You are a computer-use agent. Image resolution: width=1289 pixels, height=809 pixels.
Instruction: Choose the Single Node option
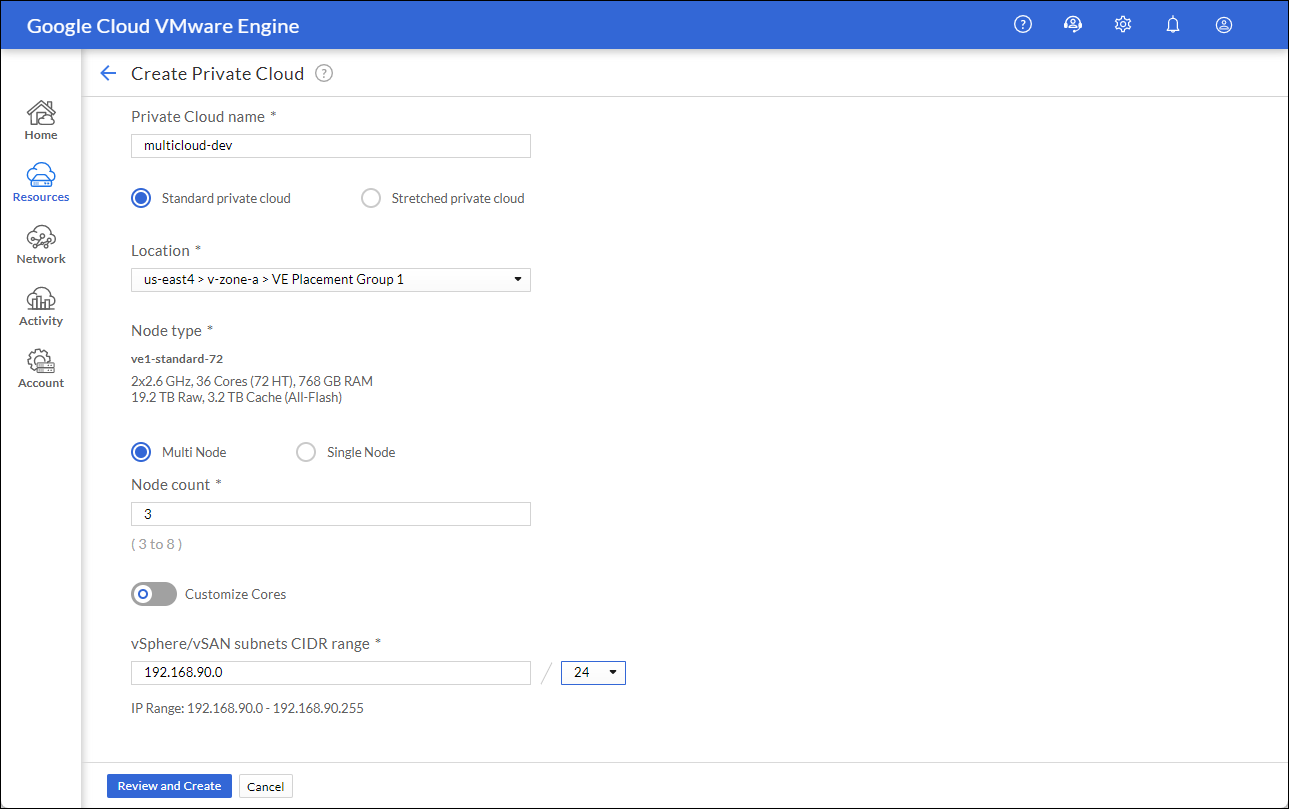[x=306, y=452]
